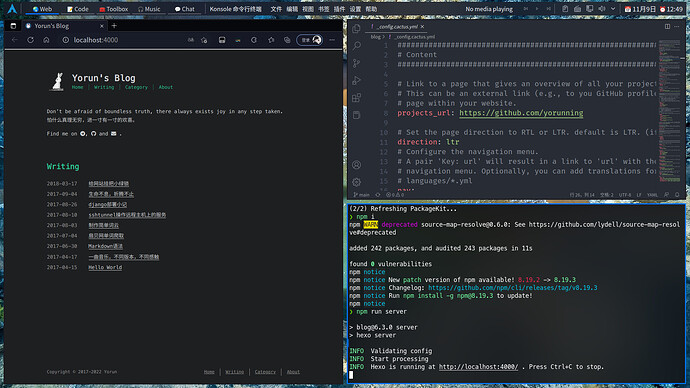Go to browser home page
Viewport: 690px width, 388px height.
click(x=46, y=40)
